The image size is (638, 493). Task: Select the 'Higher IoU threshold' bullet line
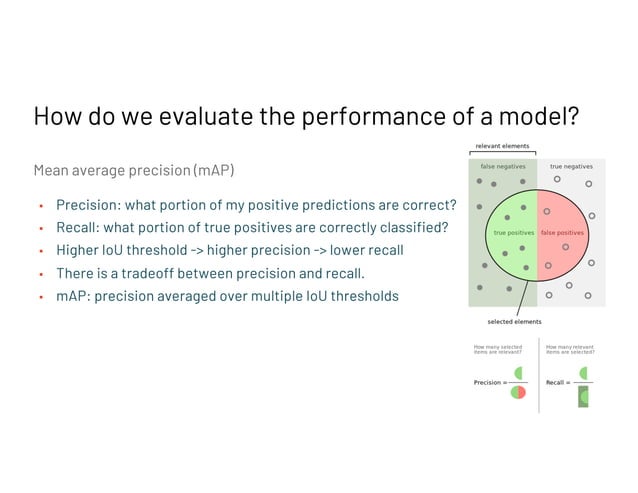click(230, 250)
